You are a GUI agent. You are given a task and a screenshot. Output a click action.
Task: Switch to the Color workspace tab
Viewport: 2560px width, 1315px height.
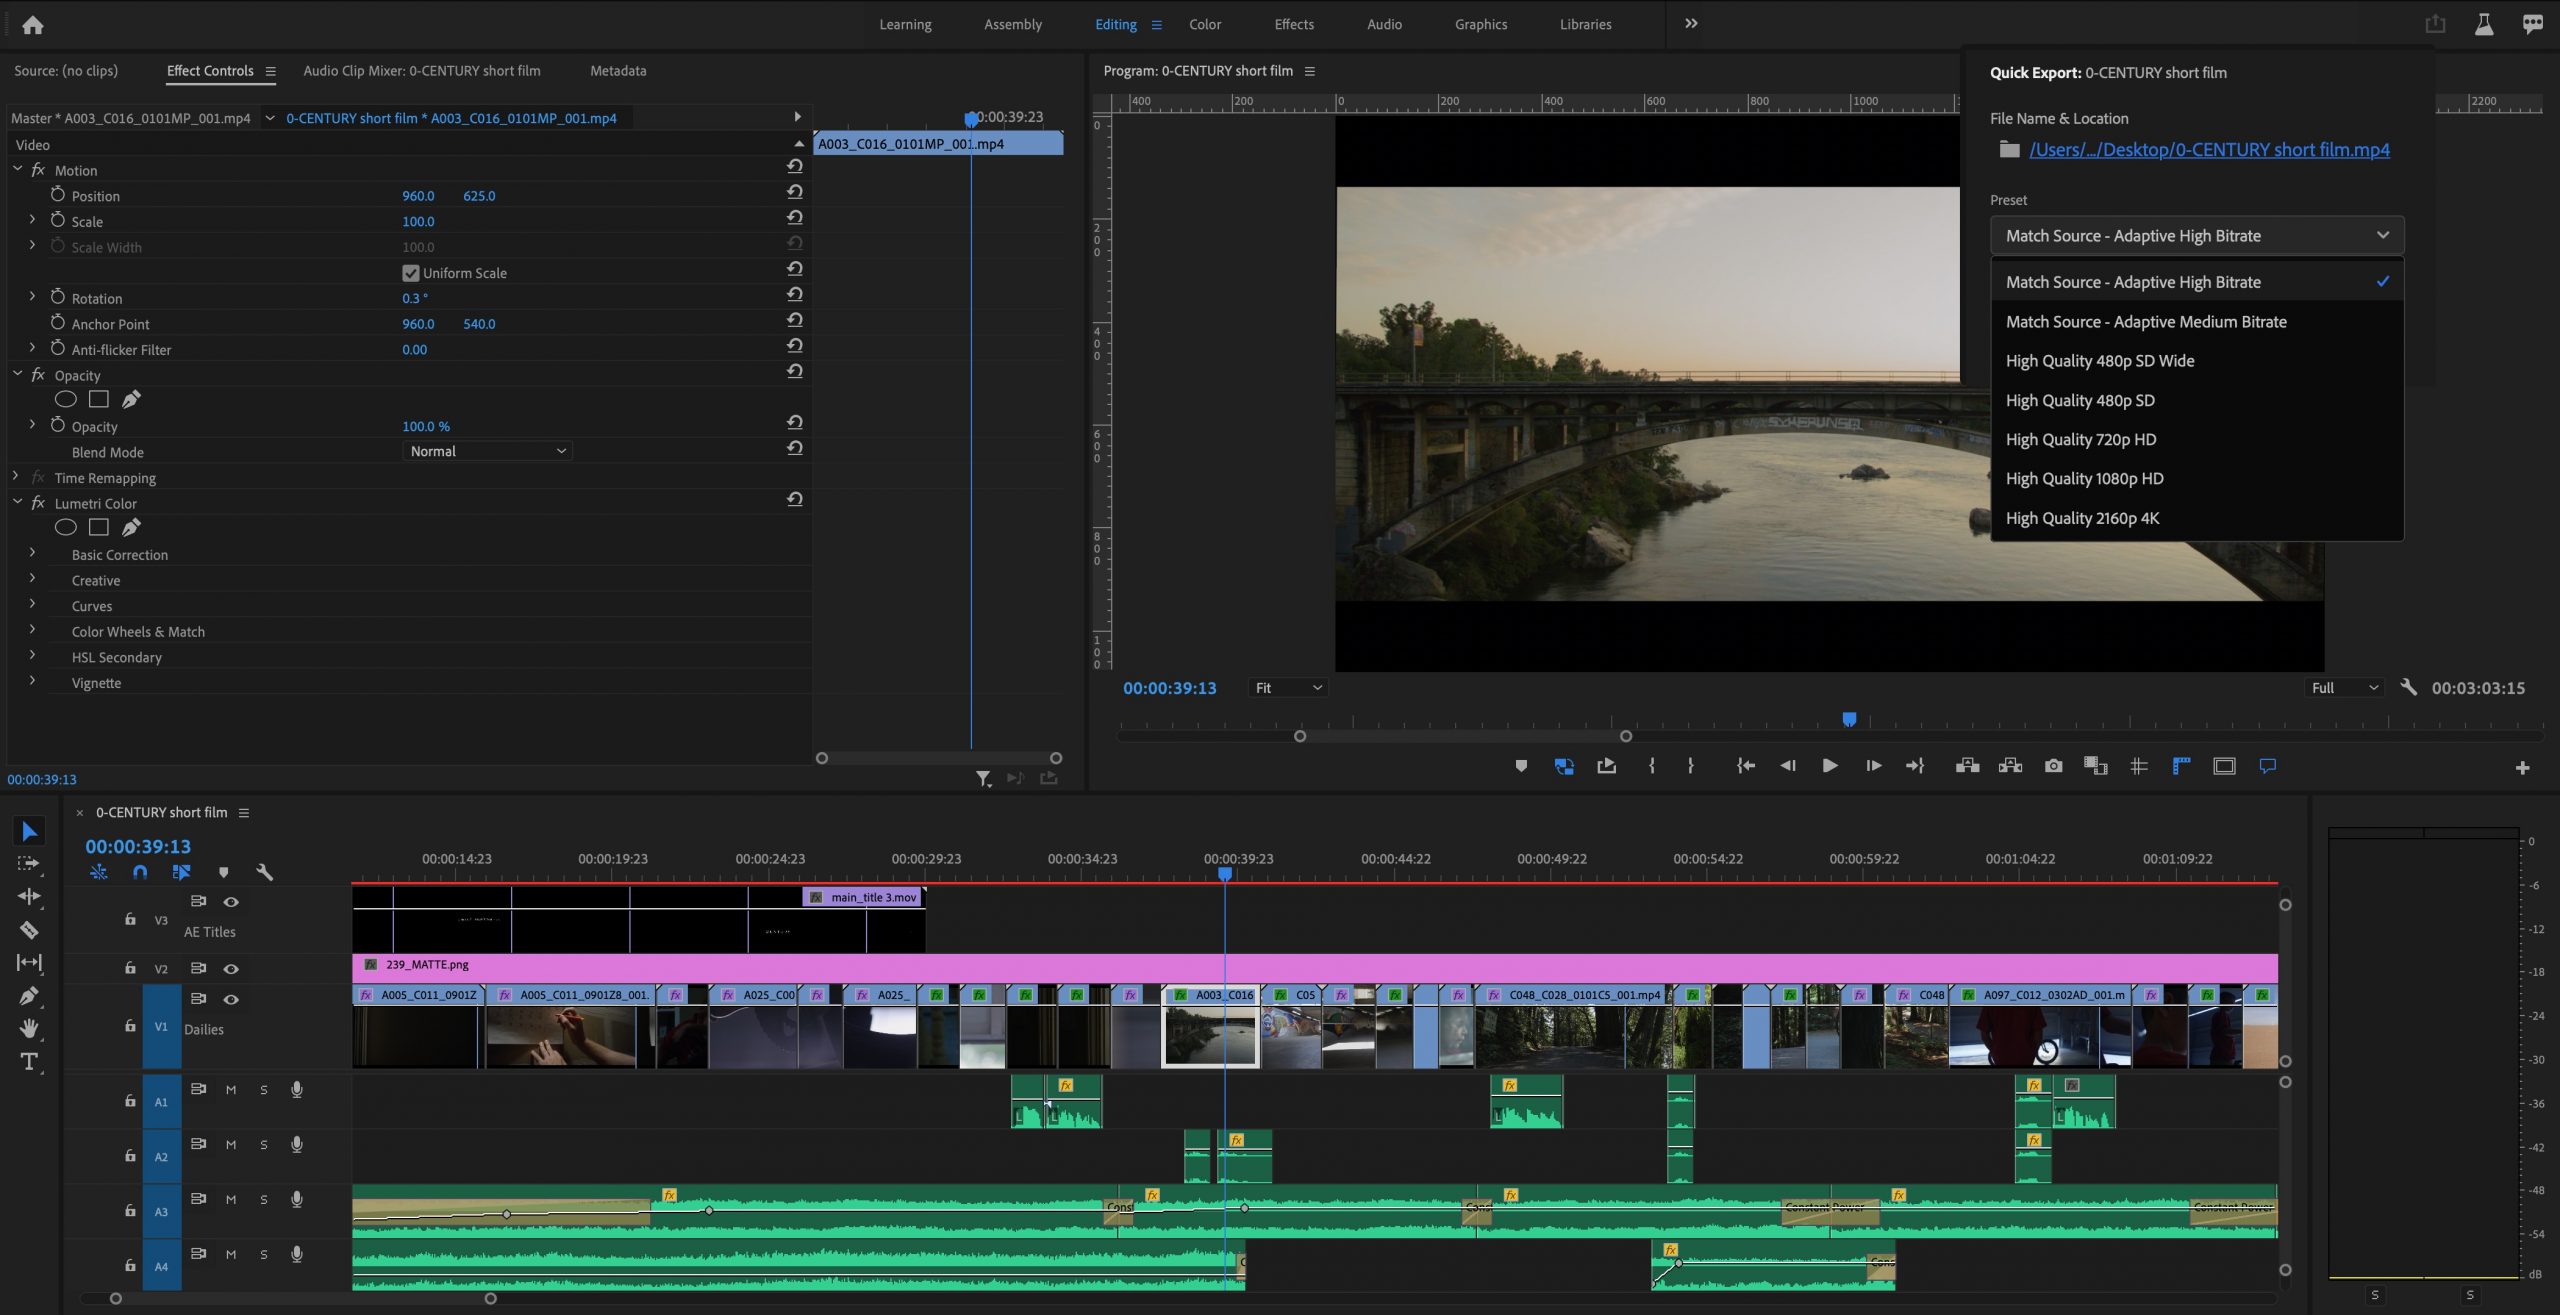click(x=1205, y=23)
